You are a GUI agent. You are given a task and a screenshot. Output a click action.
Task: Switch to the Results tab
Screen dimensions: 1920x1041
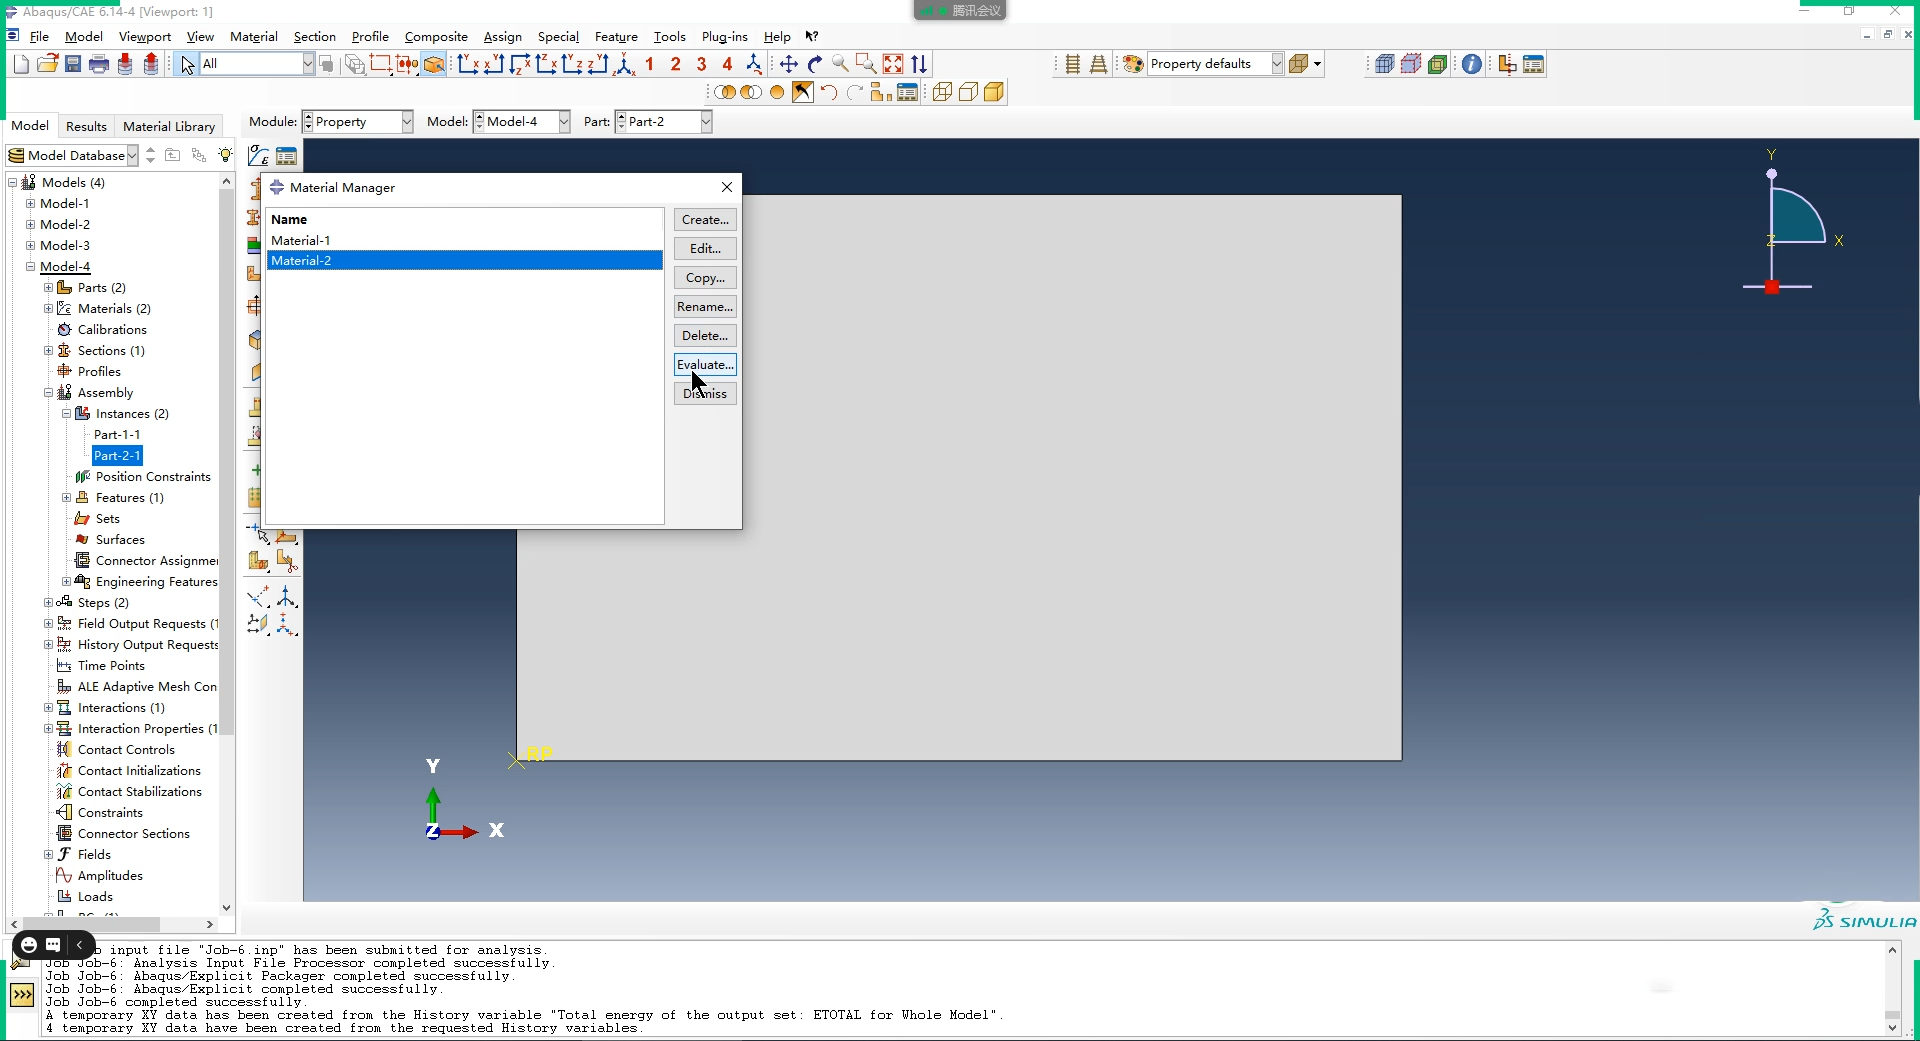click(x=86, y=126)
